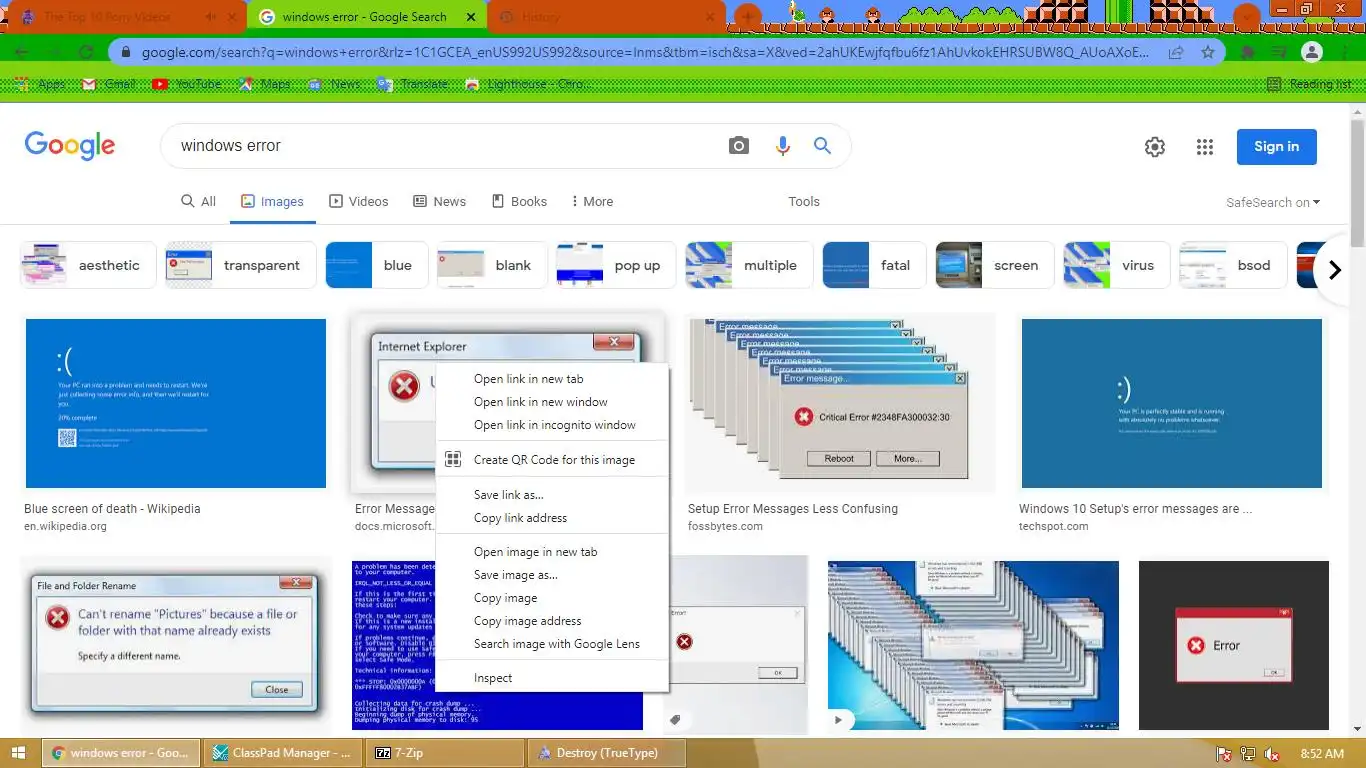Expand the SafeSearch on dropdown
This screenshot has height=768, width=1366.
click(x=1273, y=202)
